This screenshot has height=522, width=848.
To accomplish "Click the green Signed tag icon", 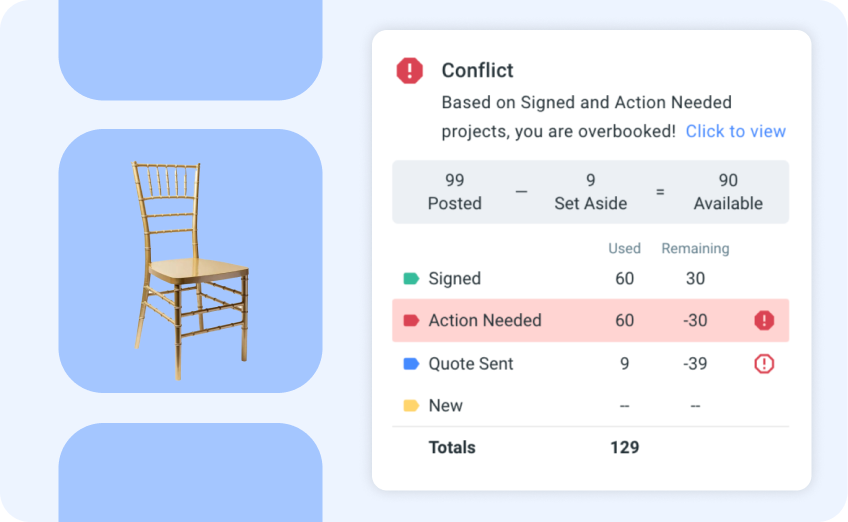I will pyautogui.click(x=411, y=279).
